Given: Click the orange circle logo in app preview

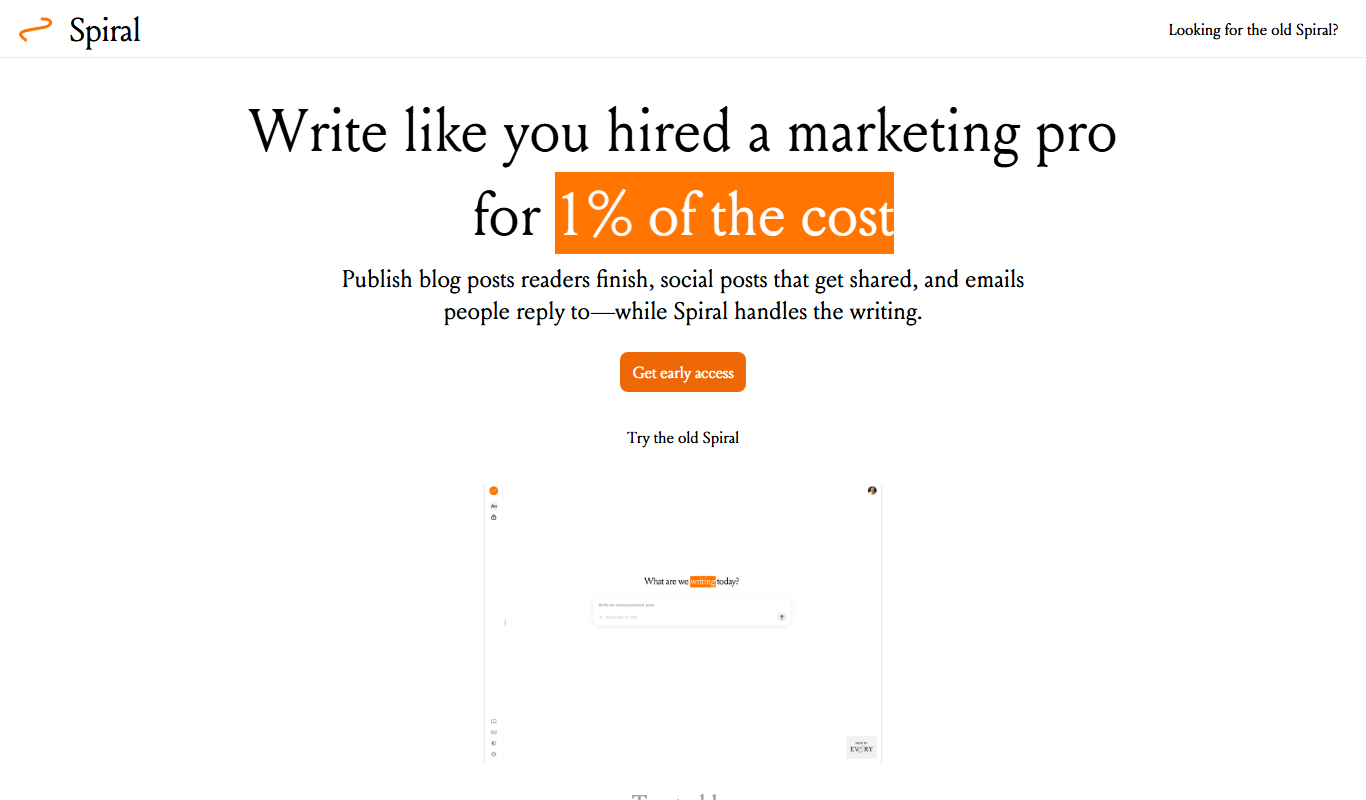Looking at the screenshot, I should tap(494, 491).
